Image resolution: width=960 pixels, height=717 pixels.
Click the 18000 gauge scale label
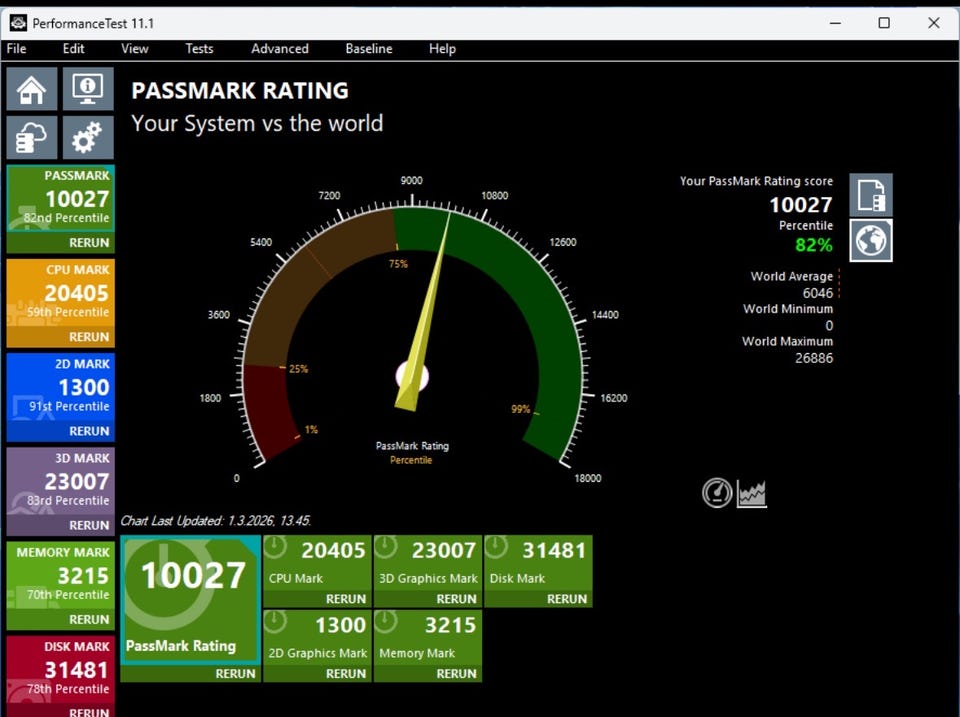coord(588,478)
